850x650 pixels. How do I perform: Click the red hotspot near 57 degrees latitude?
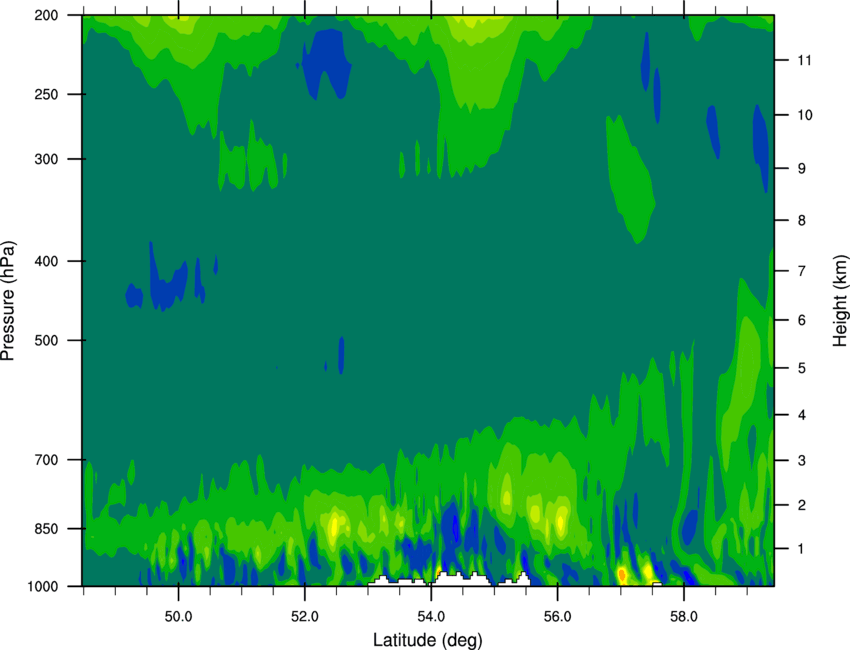[622, 575]
